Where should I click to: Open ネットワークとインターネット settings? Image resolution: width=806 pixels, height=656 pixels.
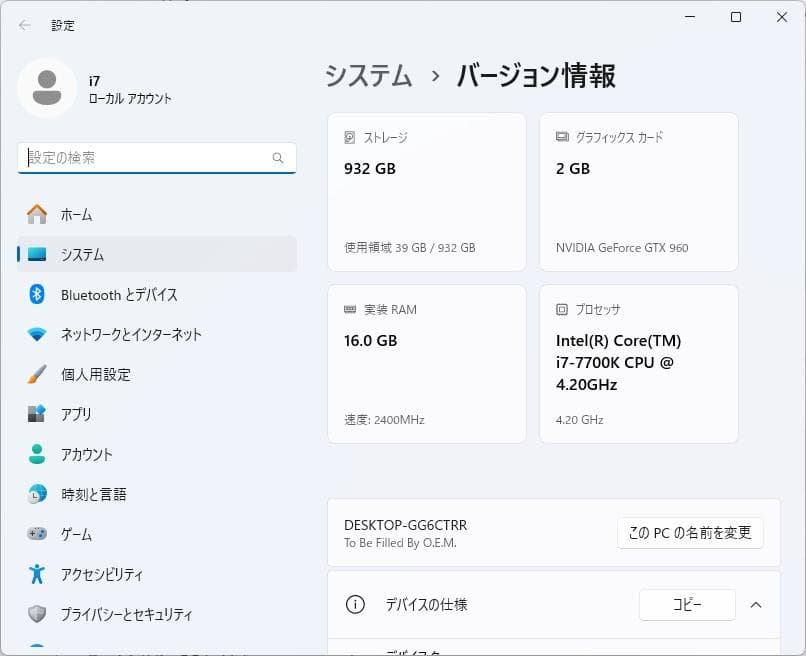[x=36, y=334]
